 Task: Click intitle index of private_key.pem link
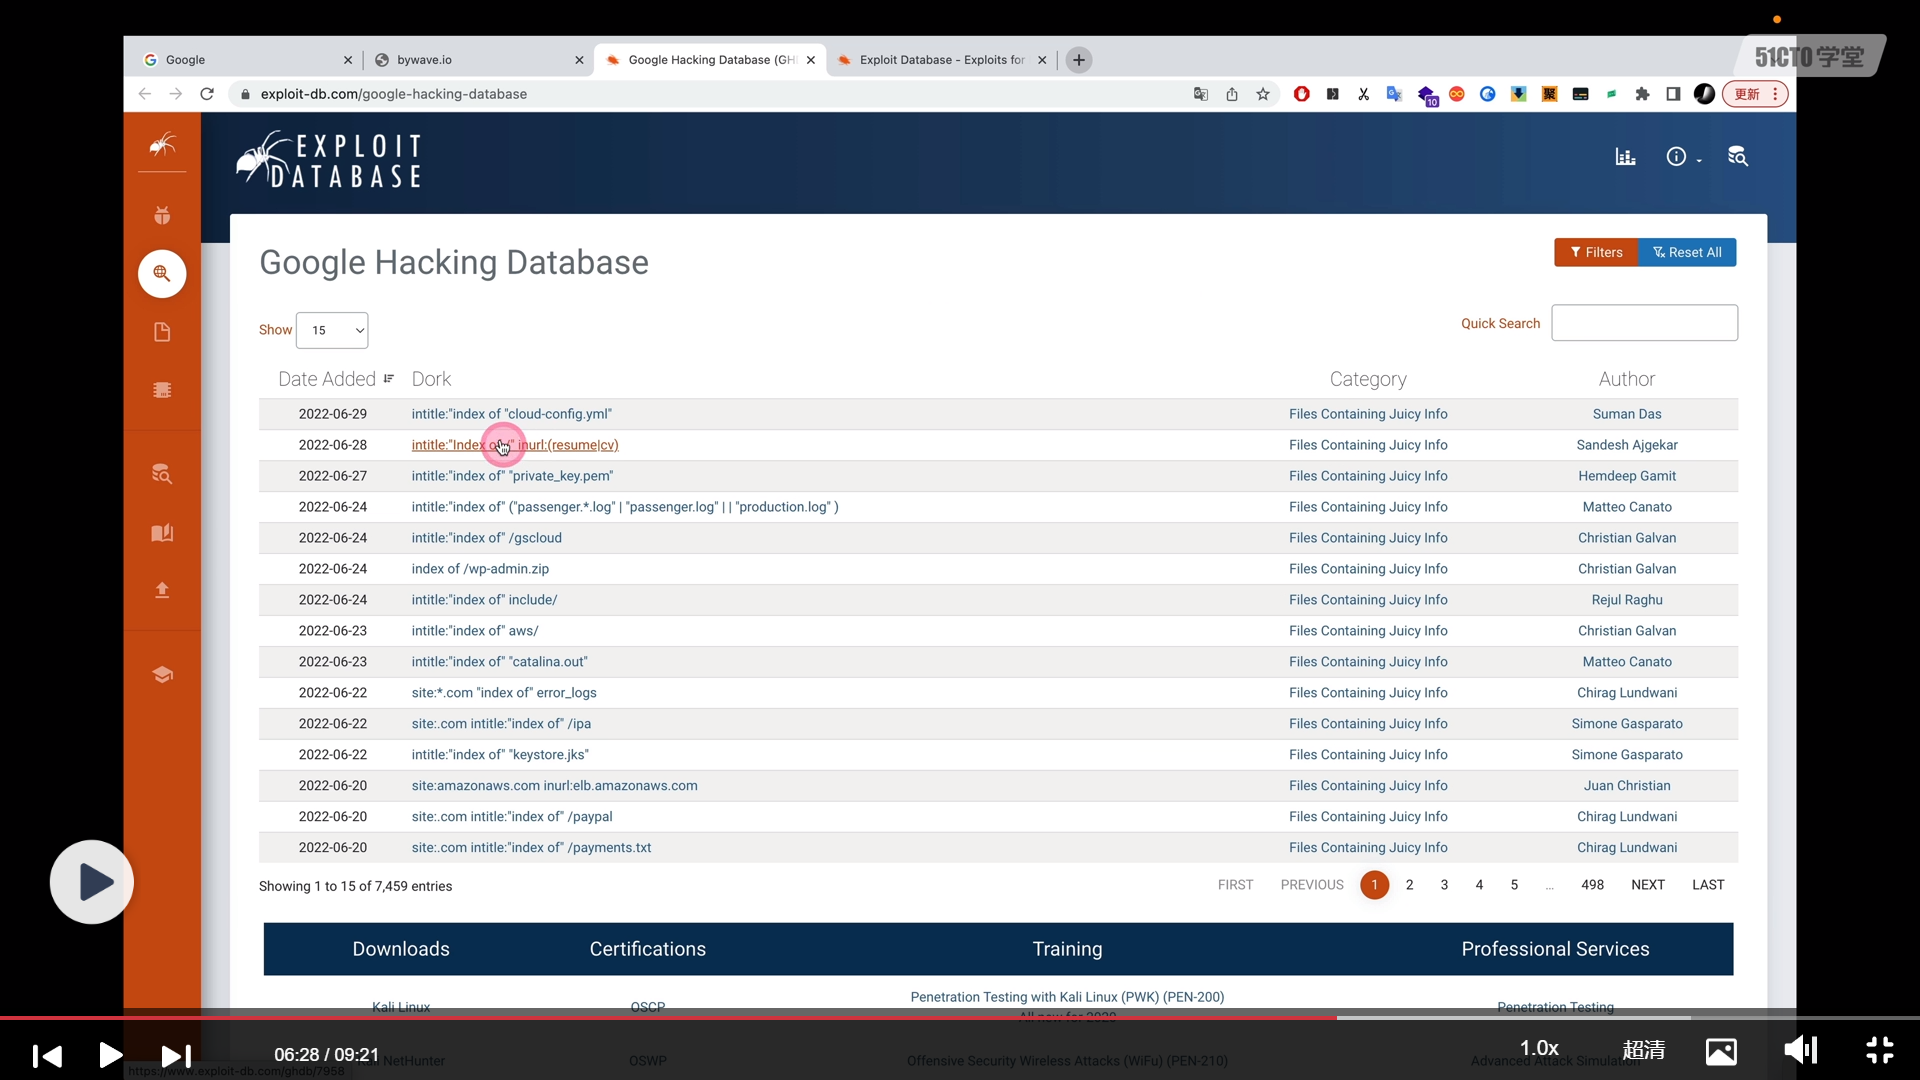[x=513, y=475]
